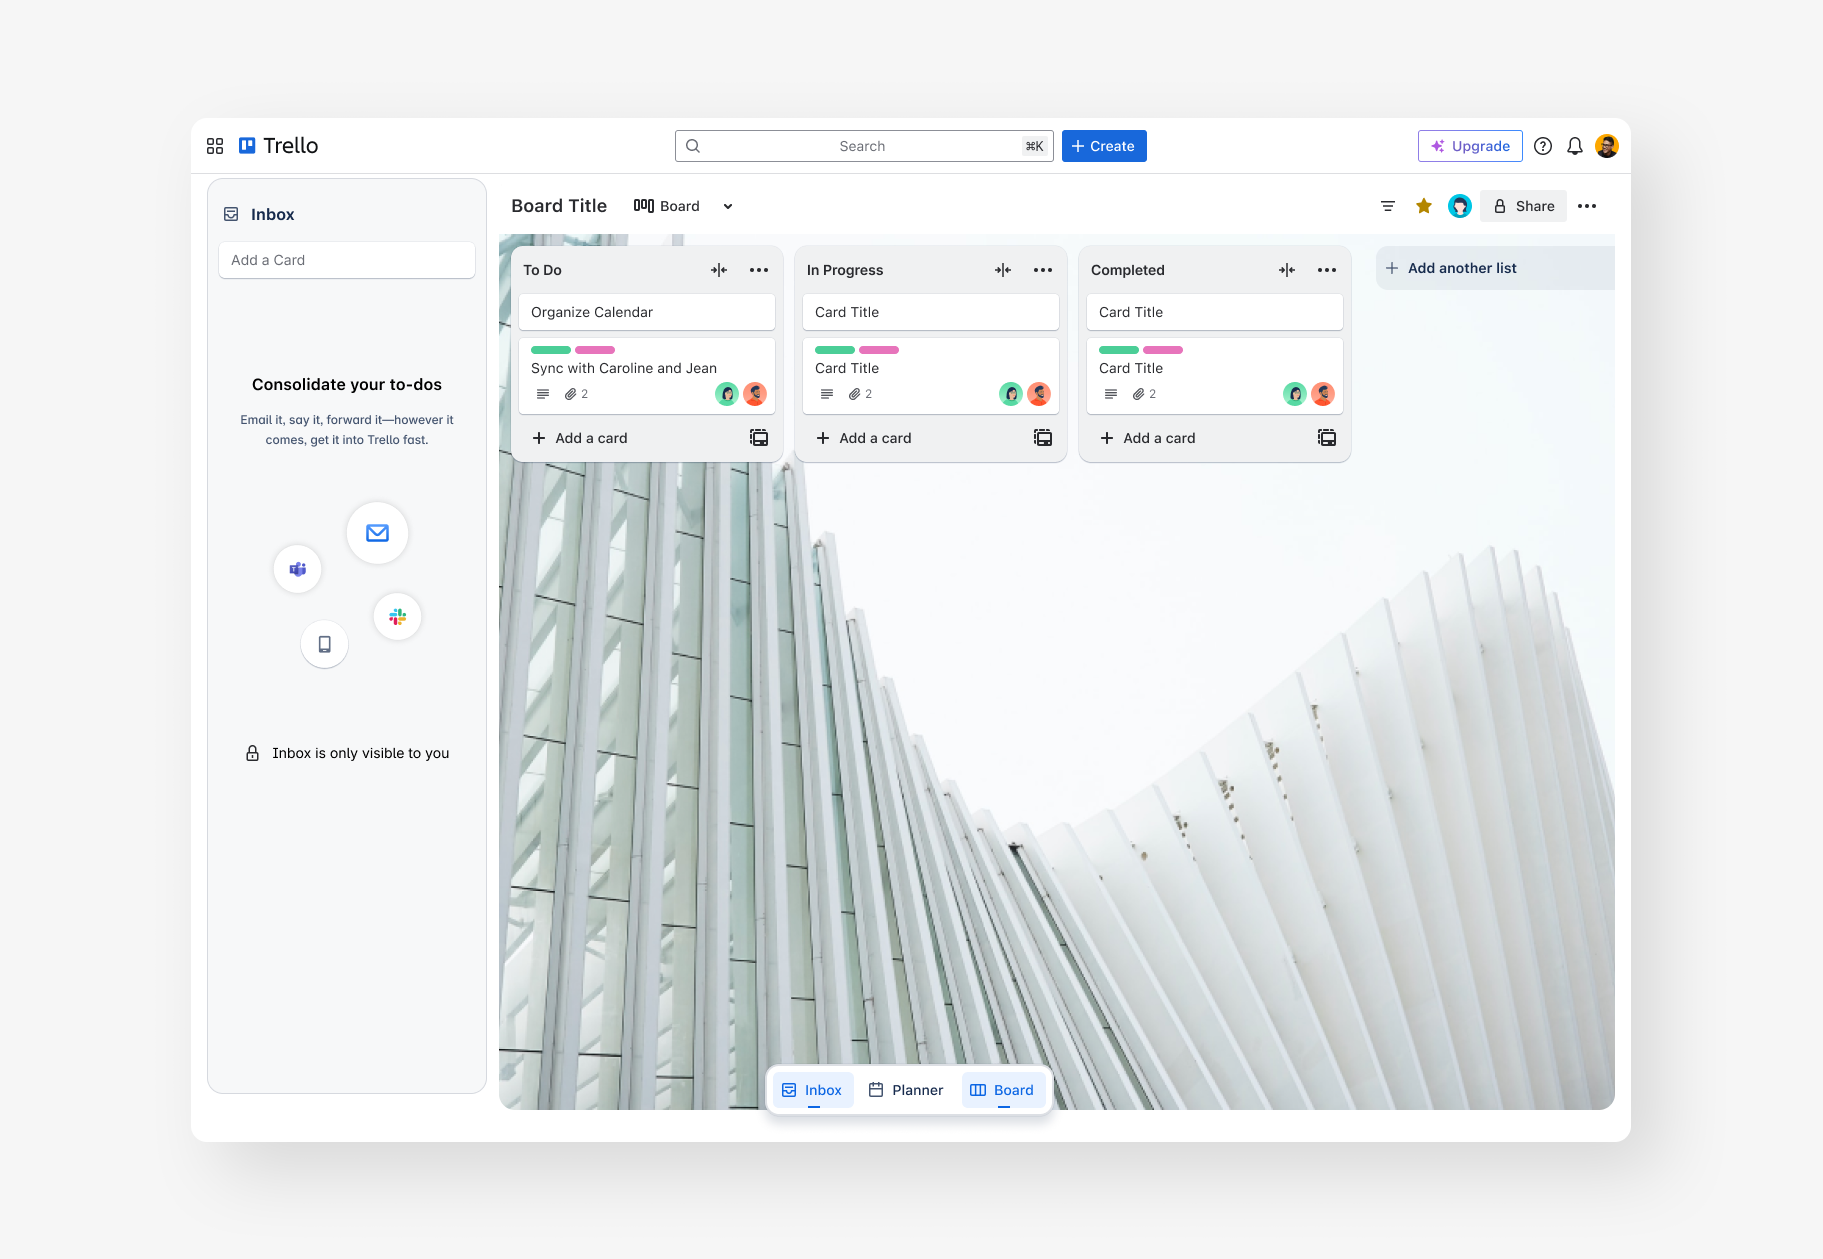The height and width of the screenshot is (1259, 1823).
Task: Add a card to the To Do list
Action: (580, 438)
